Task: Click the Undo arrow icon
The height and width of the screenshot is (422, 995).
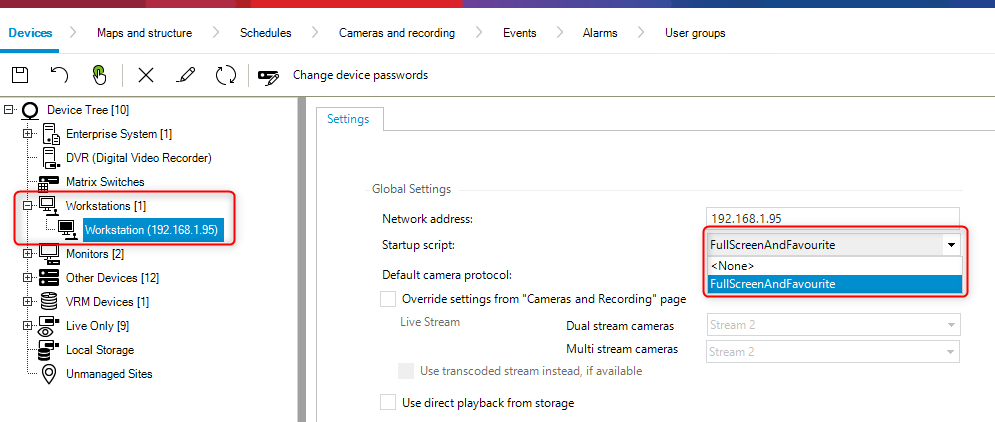Action: [x=59, y=75]
